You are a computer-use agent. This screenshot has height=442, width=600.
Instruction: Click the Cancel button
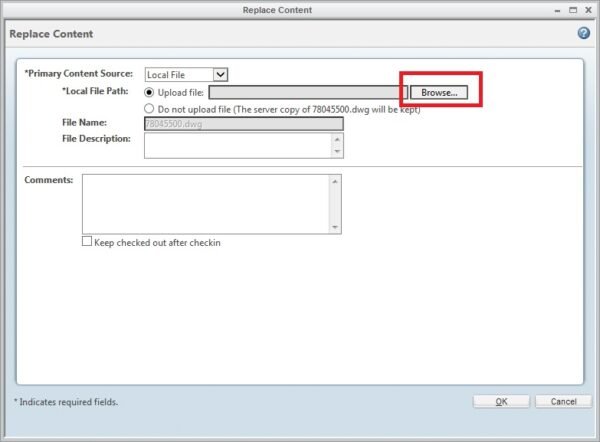click(x=563, y=401)
